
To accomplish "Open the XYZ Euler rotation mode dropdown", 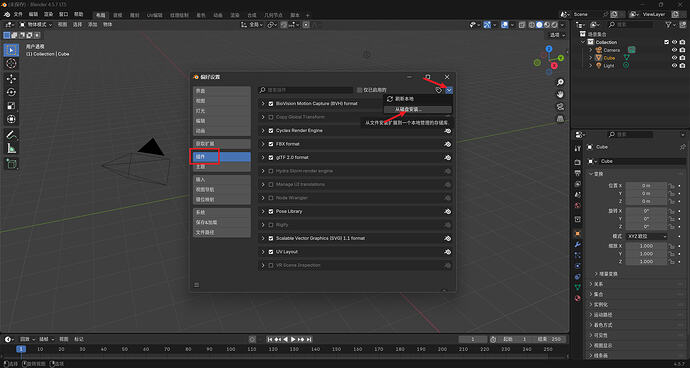I will click(x=646, y=236).
